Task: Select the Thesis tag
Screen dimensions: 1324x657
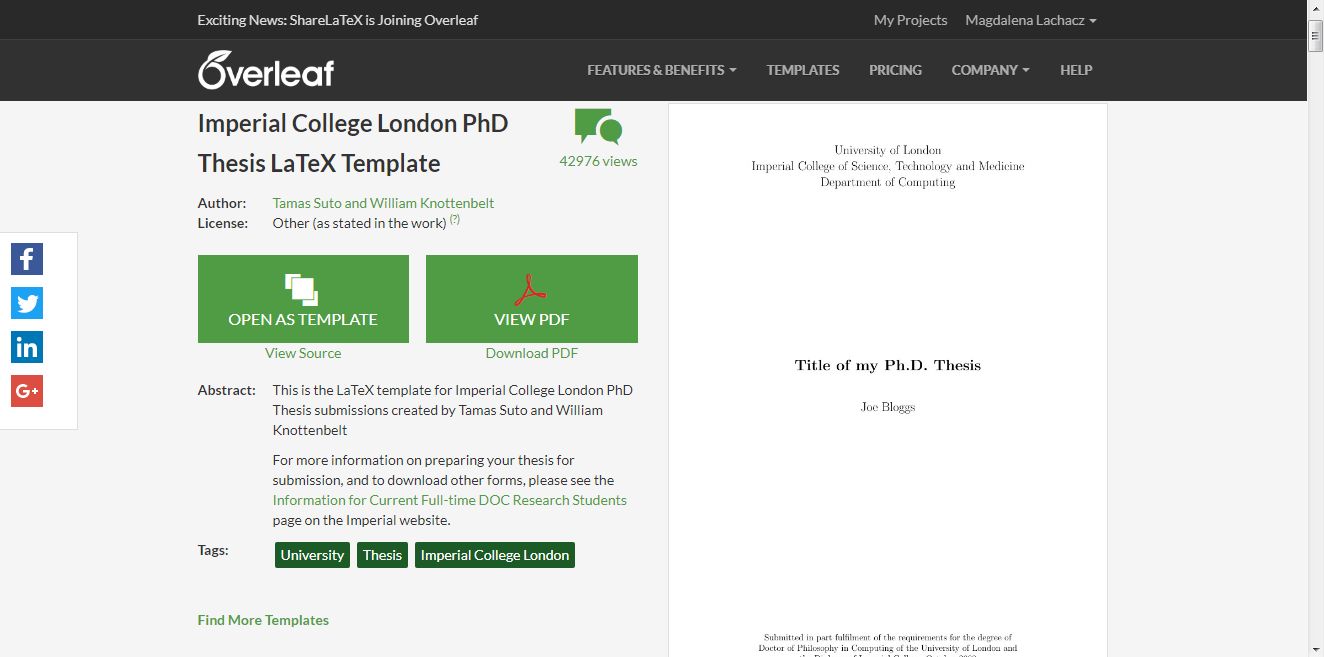Action: coord(382,555)
